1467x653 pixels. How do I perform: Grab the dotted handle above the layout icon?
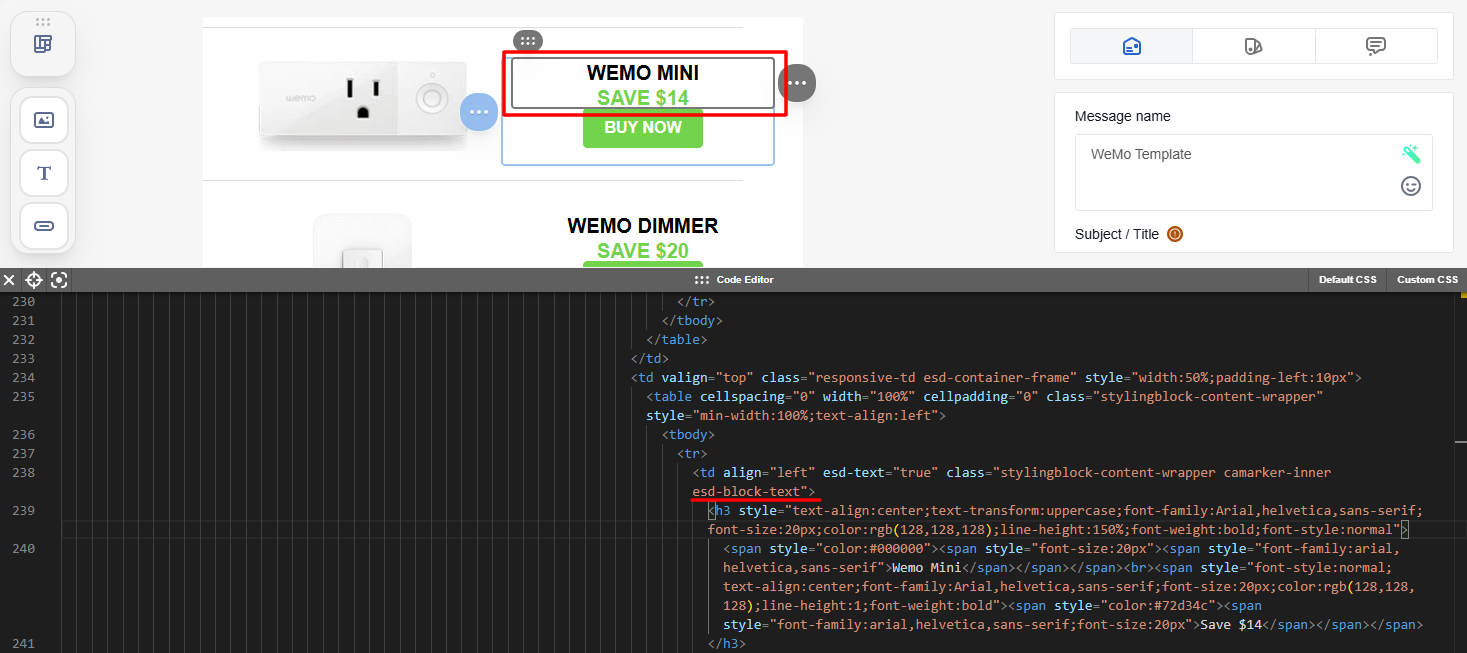pyautogui.click(x=43, y=21)
